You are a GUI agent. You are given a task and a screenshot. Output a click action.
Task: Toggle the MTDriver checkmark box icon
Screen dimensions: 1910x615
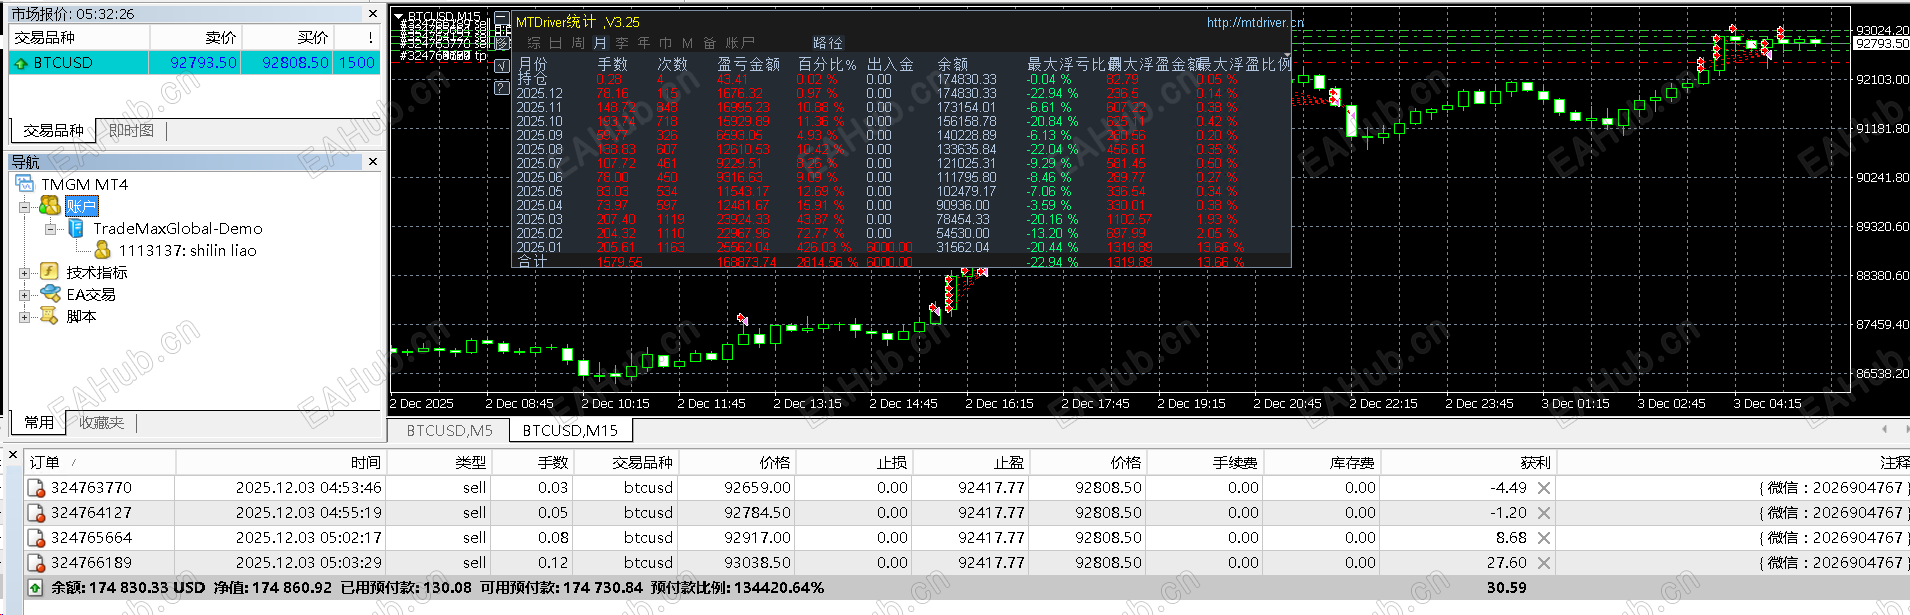click(x=502, y=66)
